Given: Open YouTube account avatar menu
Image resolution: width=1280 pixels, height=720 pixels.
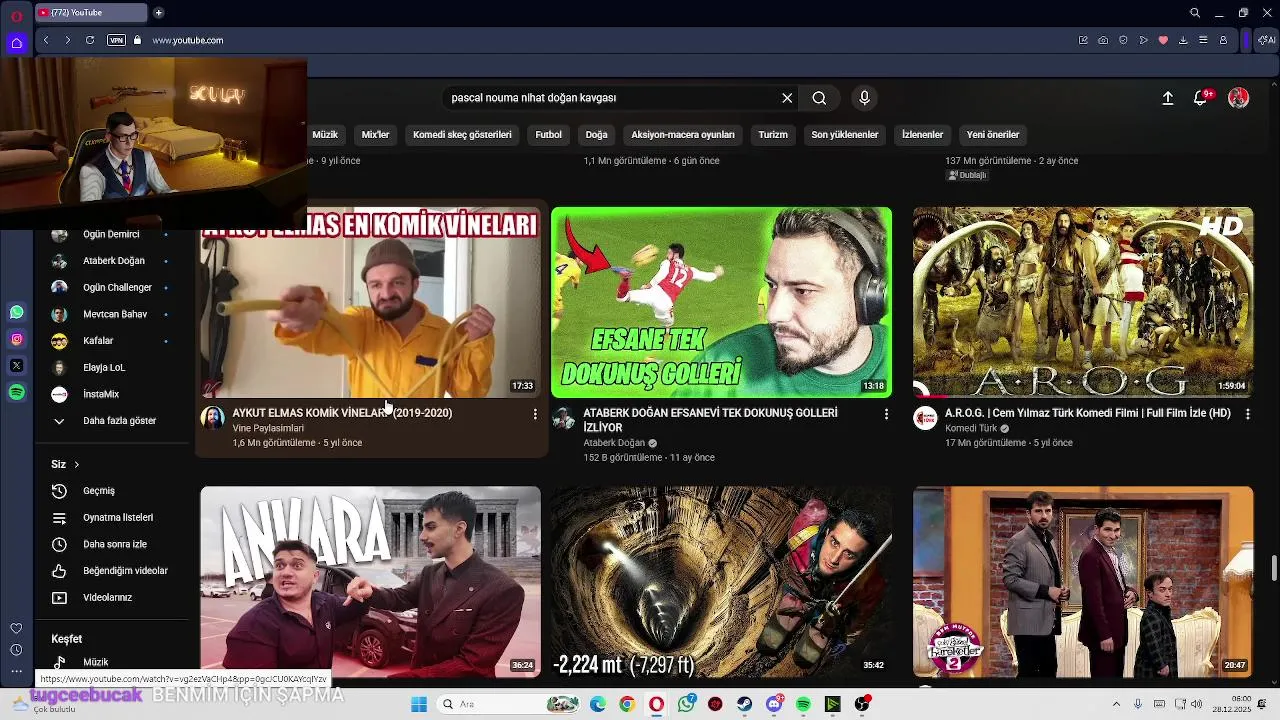Looking at the screenshot, I should click(x=1239, y=98).
